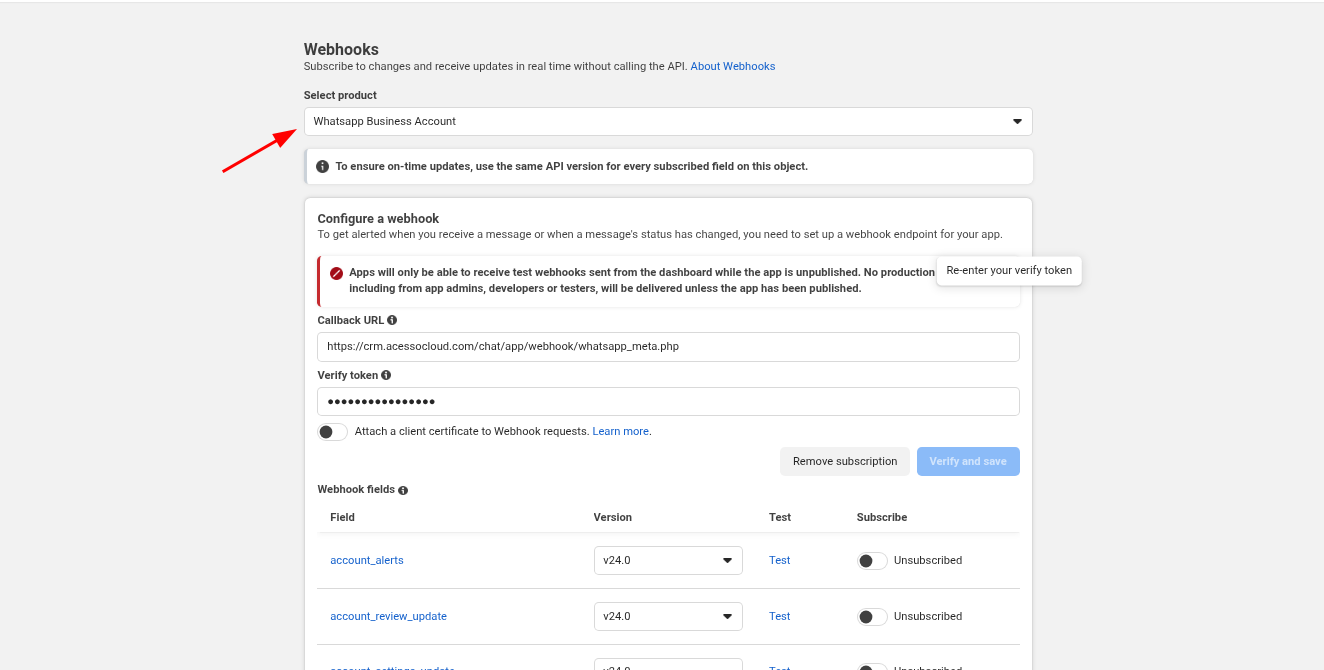Click the Verify and save button

[x=967, y=461]
